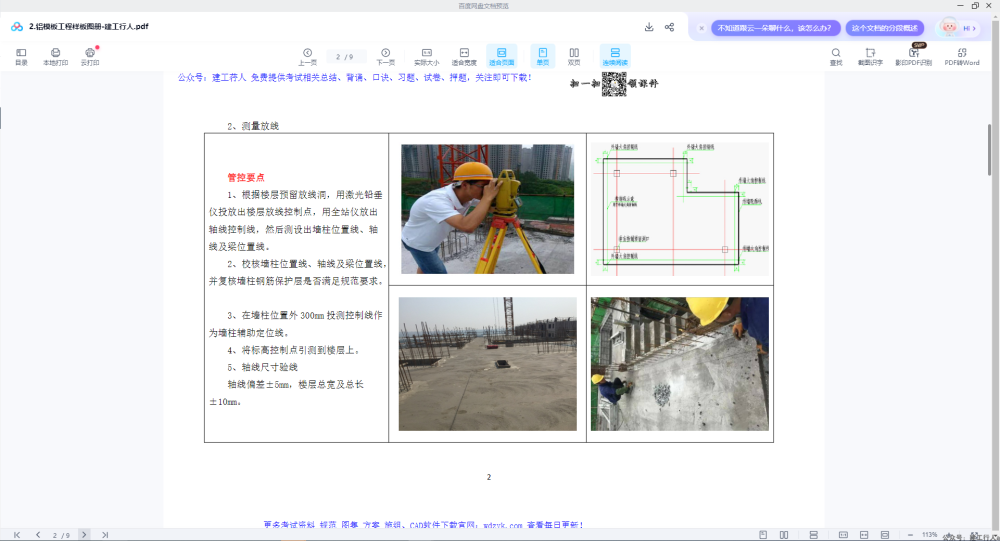Click text line 5、轴线尺寸验线
This screenshot has height=541, width=1000.
click(263, 367)
